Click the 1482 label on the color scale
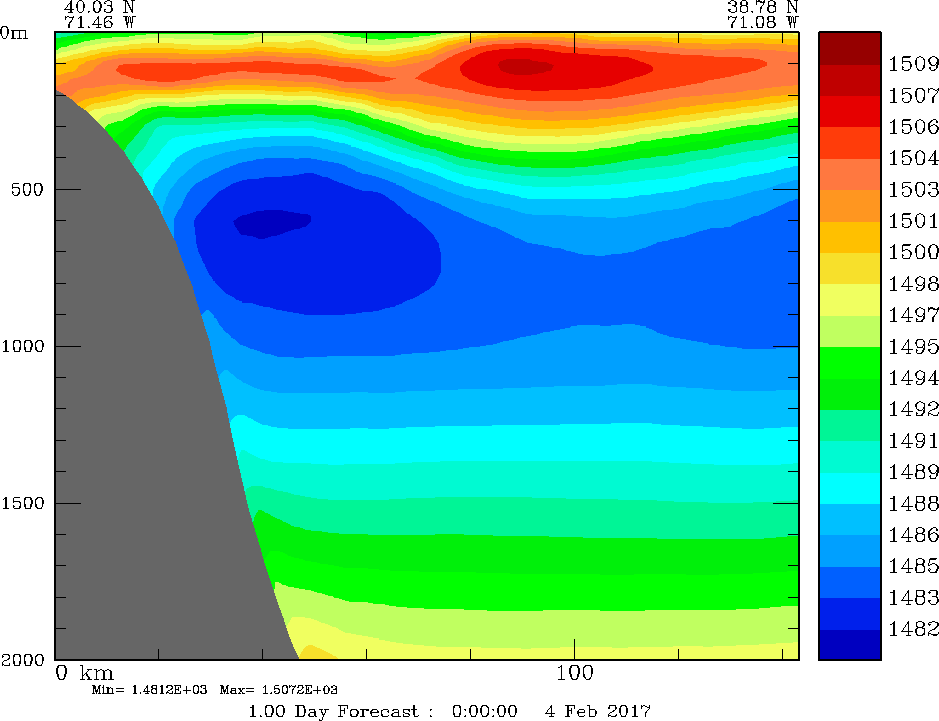This screenshot has width=939, height=721. click(913, 629)
